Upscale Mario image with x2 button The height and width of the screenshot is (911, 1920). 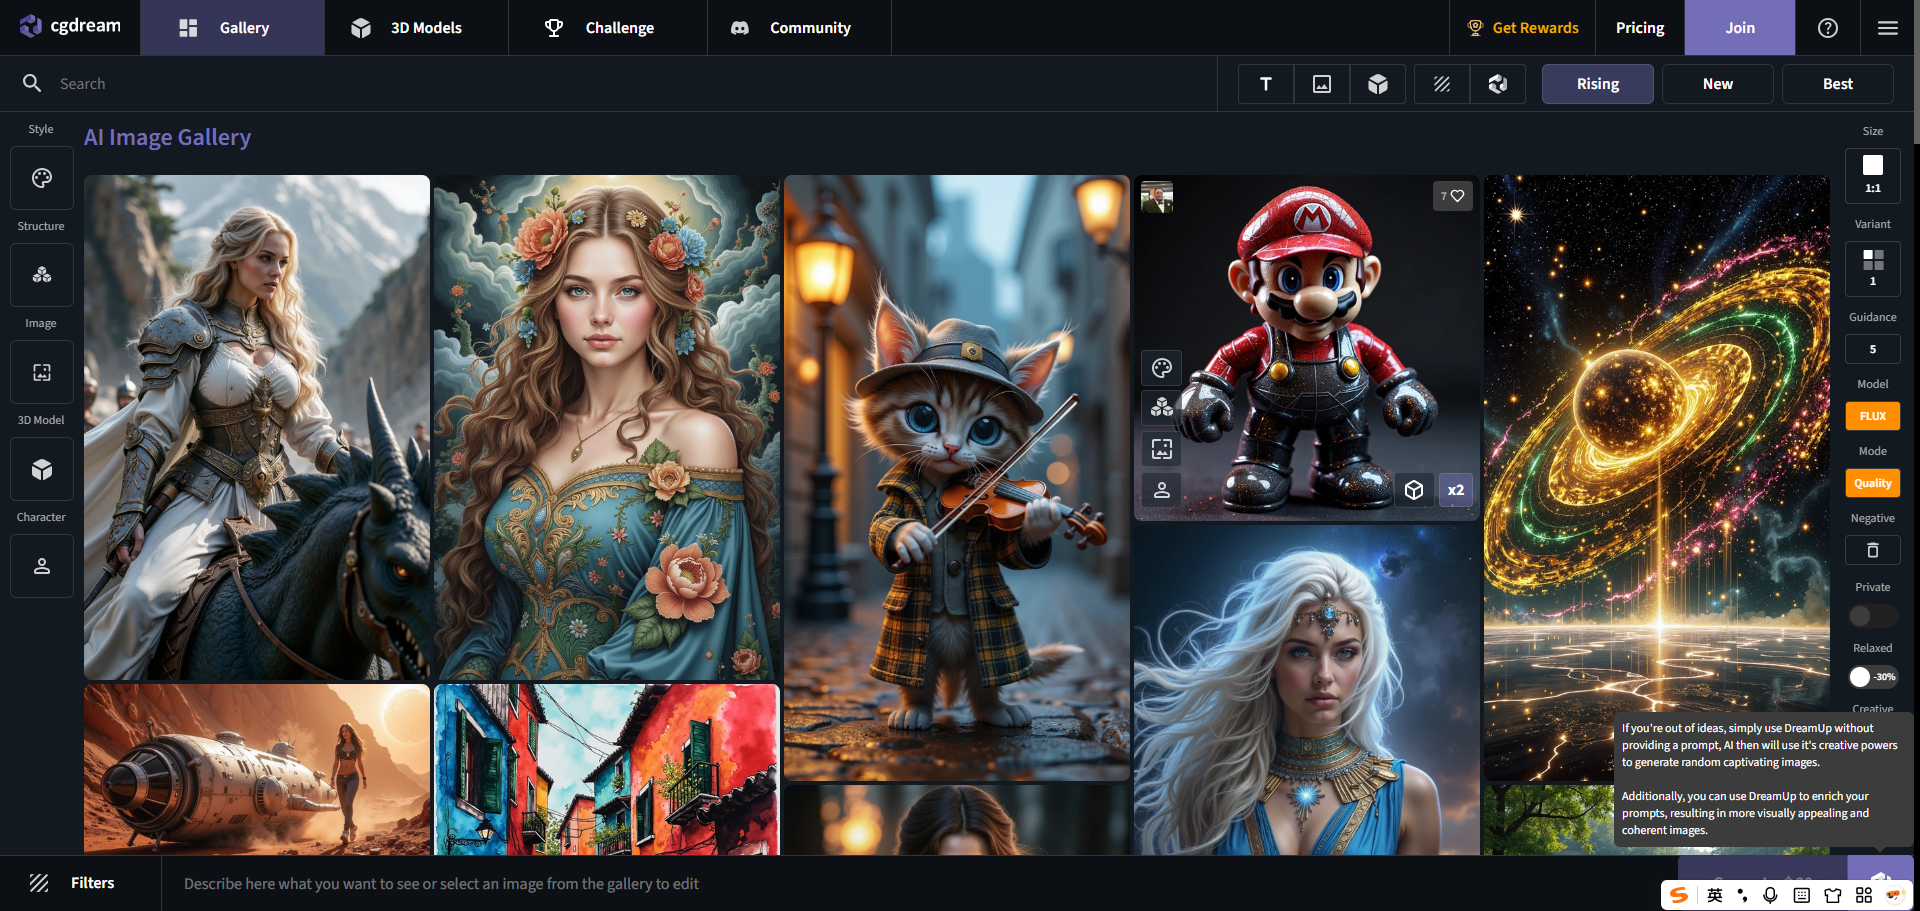pyautogui.click(x=1455, y=490)
